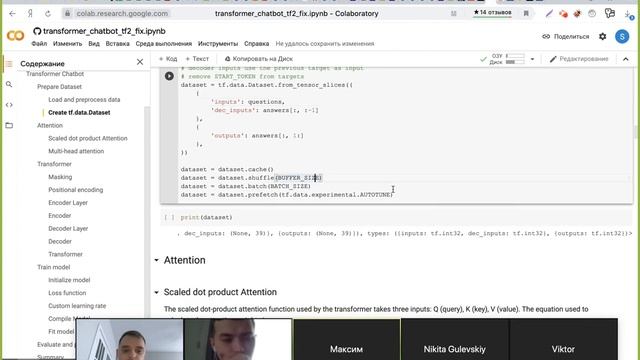The image size is (640, 360).
Task: Jump to Positional encoding in contents
Action: (76, 190)
